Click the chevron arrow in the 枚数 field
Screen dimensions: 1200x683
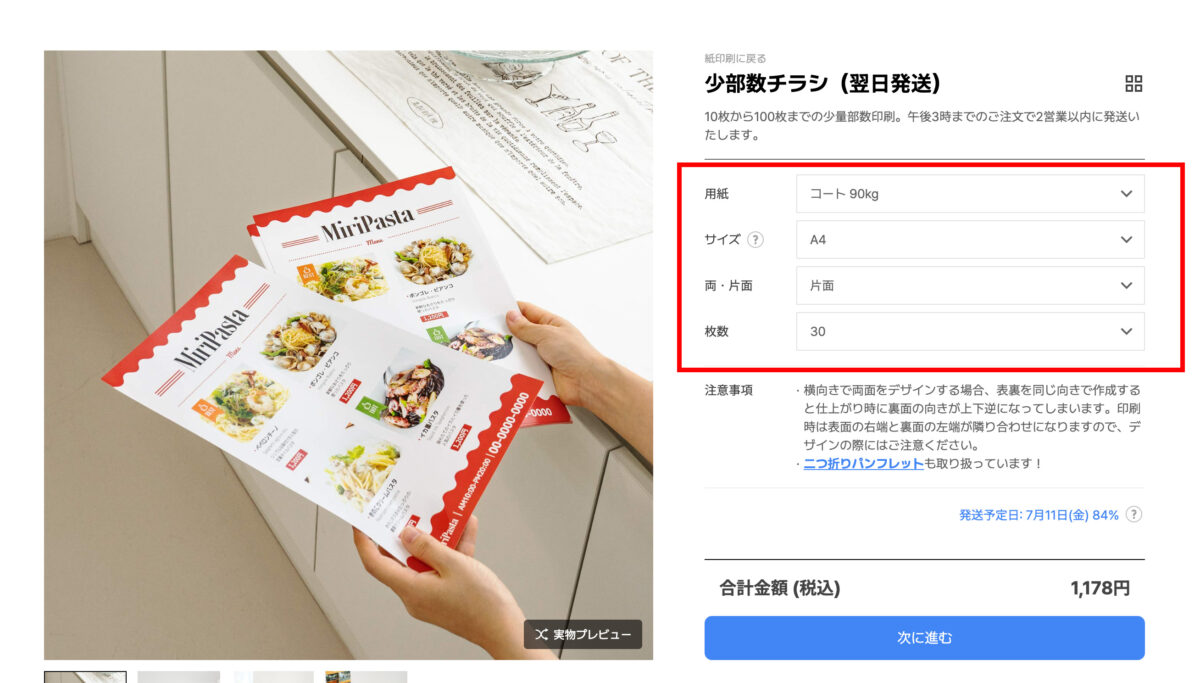(x=1126, y=331)
